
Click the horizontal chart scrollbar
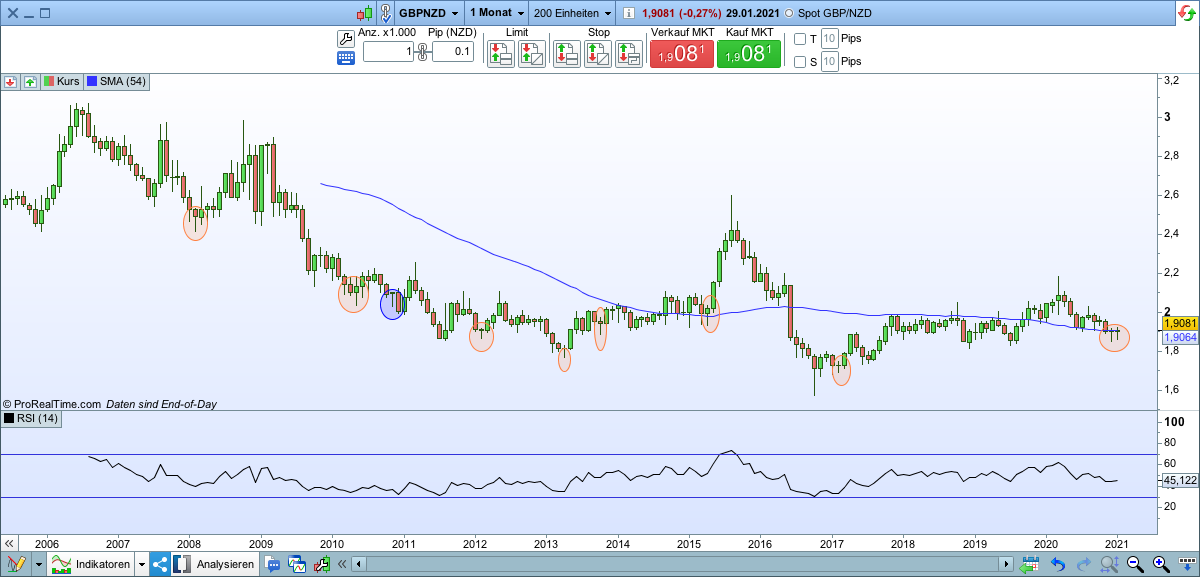pos(680,563)
